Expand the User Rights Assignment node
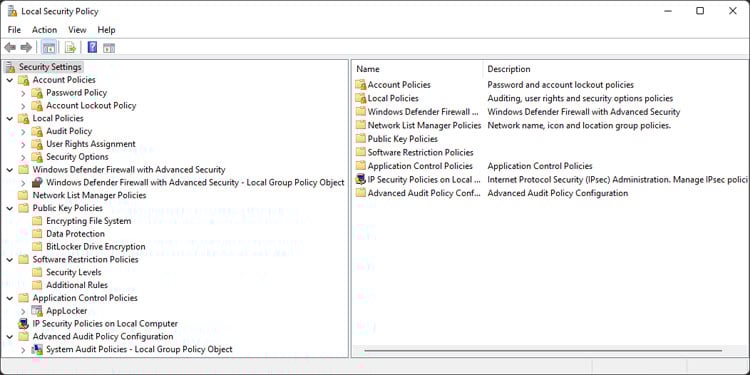Viewport: 750px width, 375px height. click(x=23, y=144)
